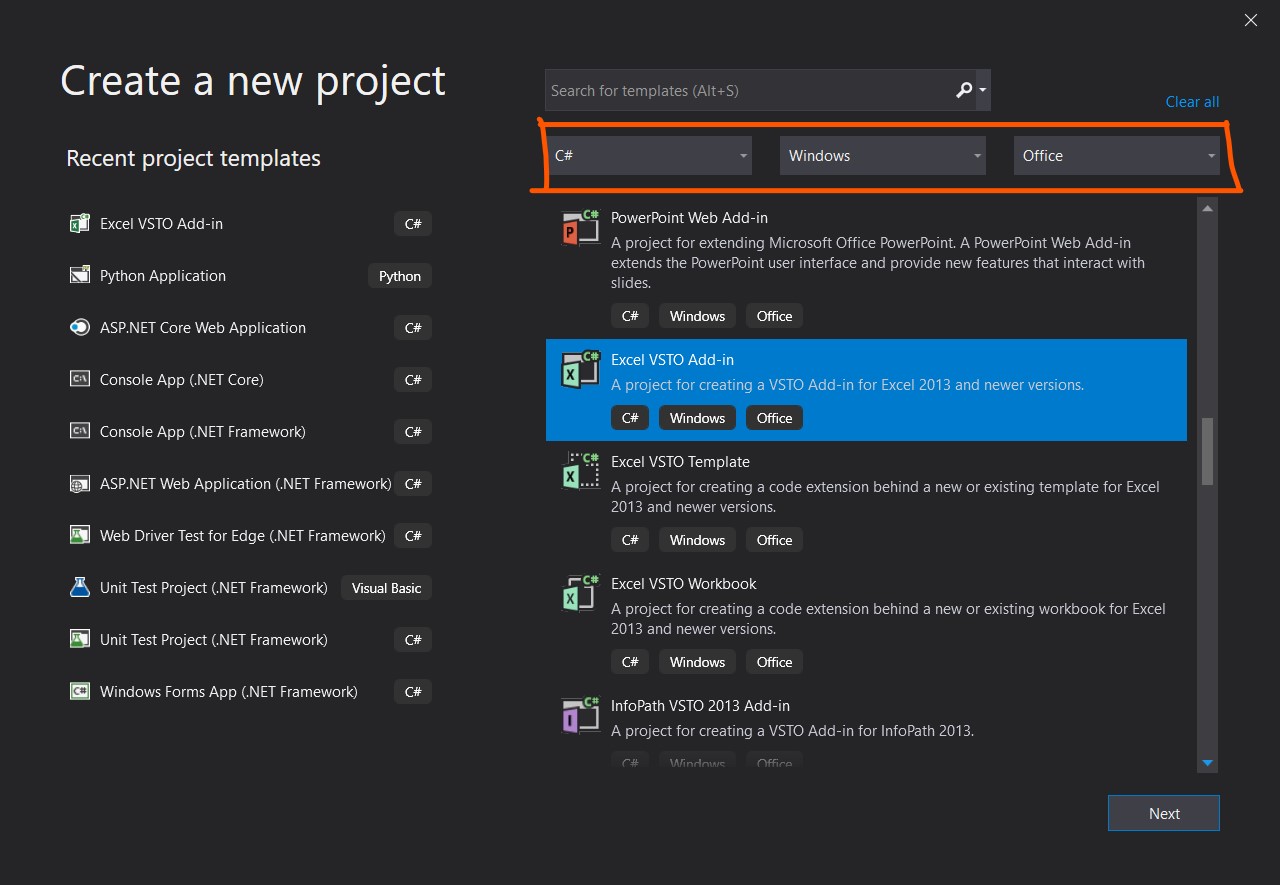Screen dimensions: 1280x885
Task: Click the Office tag under Excel VSTO Workbook
Action: [x=774, y=662]
